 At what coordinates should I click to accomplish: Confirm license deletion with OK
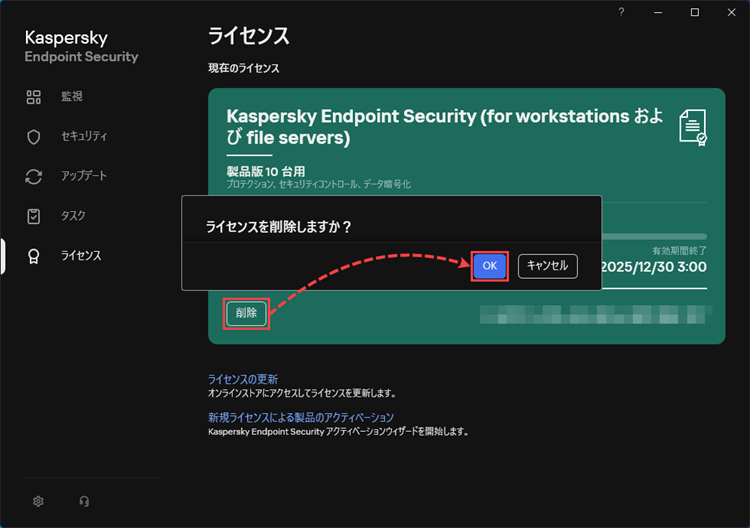pos(489,266)
